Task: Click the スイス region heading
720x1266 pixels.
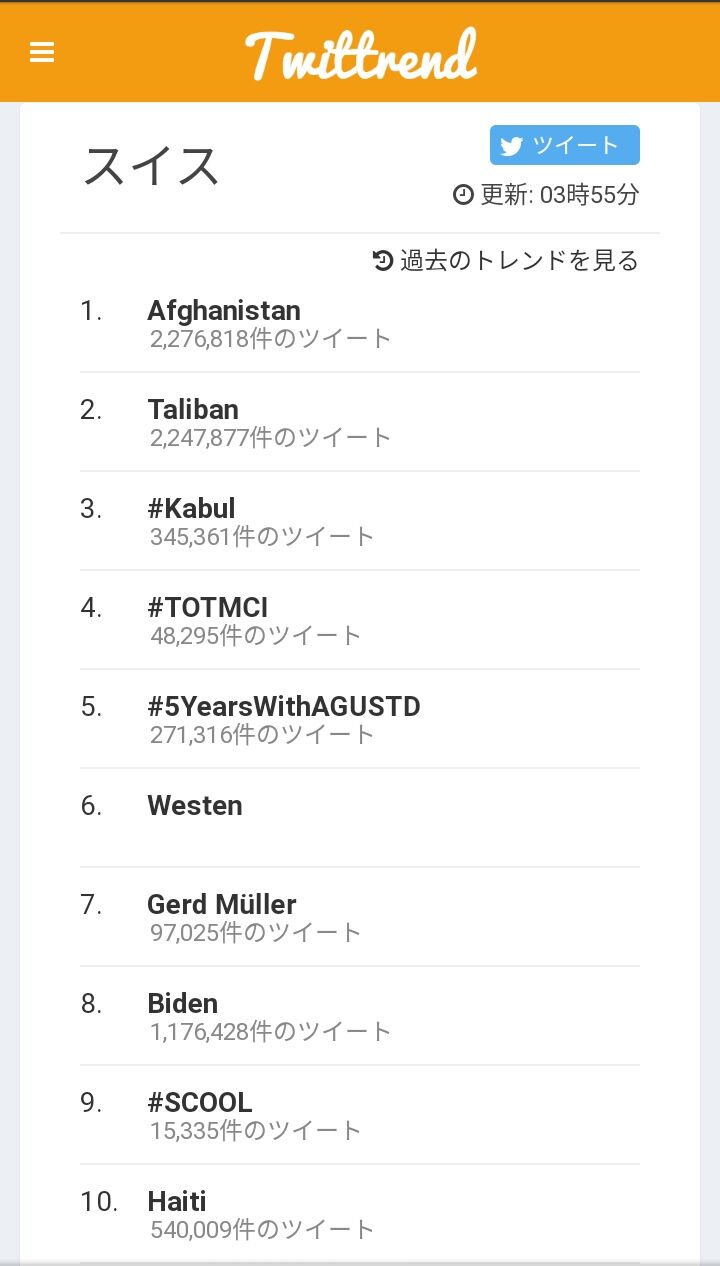Action: click(151, 166)
